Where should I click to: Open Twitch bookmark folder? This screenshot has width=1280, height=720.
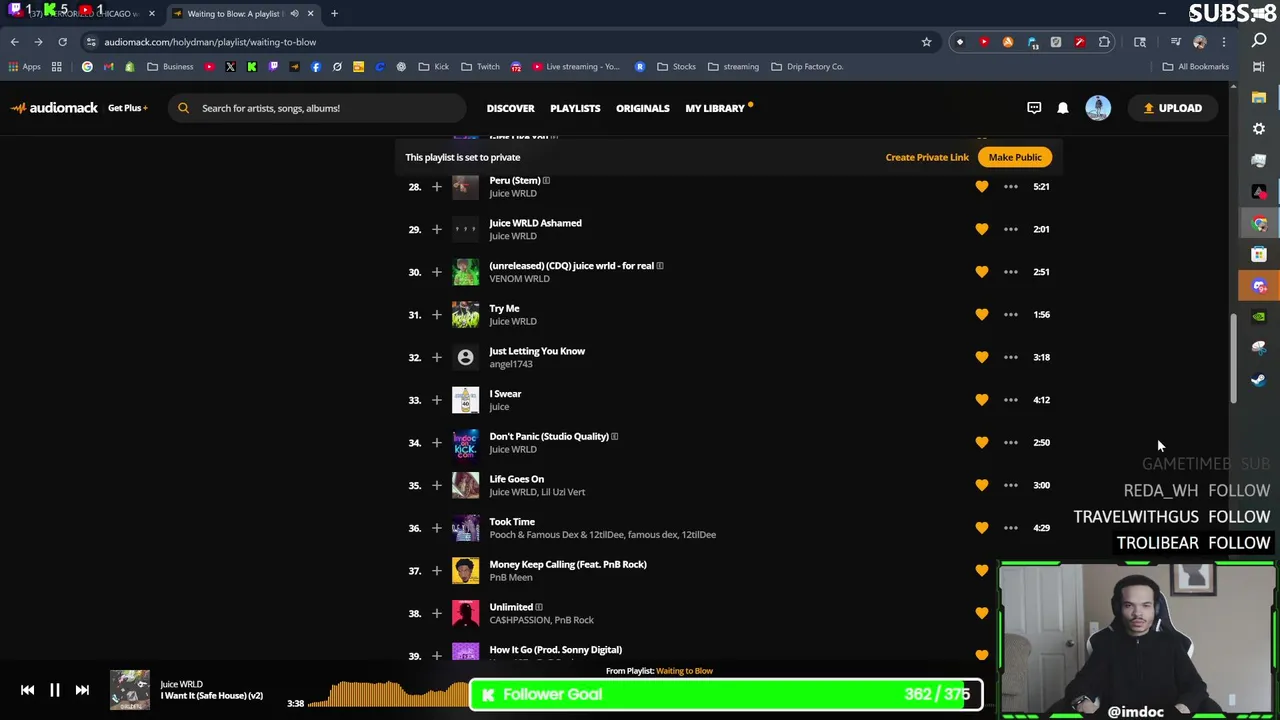tap(480, 67)
